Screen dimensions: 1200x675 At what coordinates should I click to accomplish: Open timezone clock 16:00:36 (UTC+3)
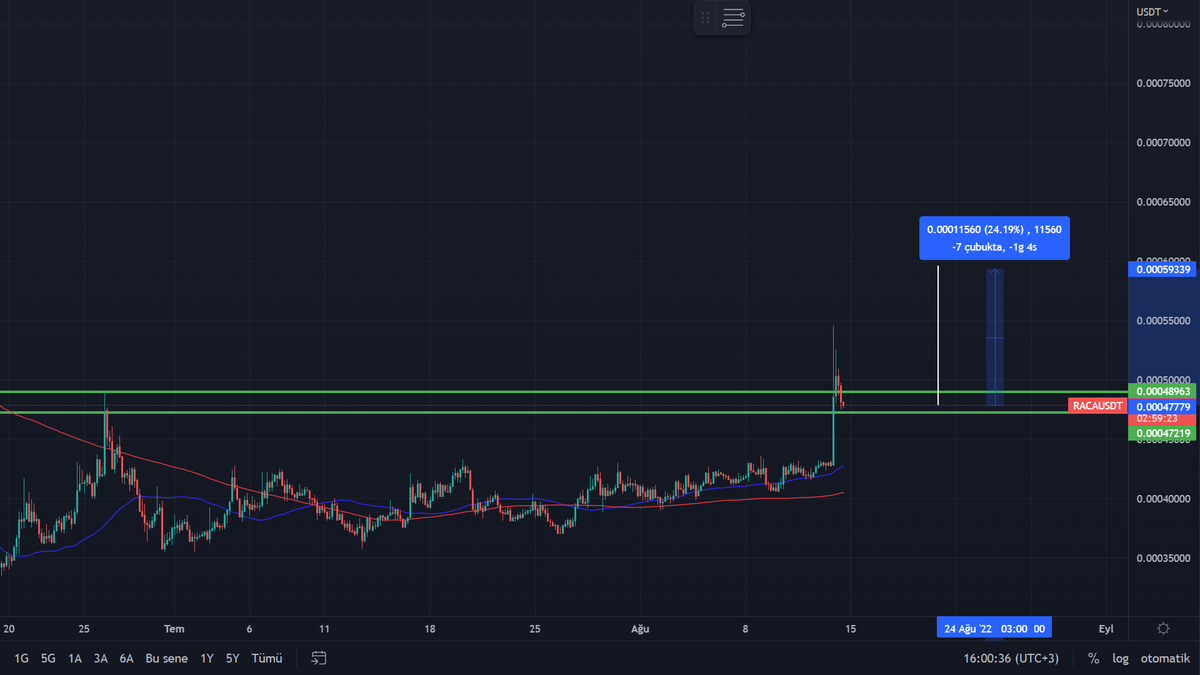[1011, 658]
